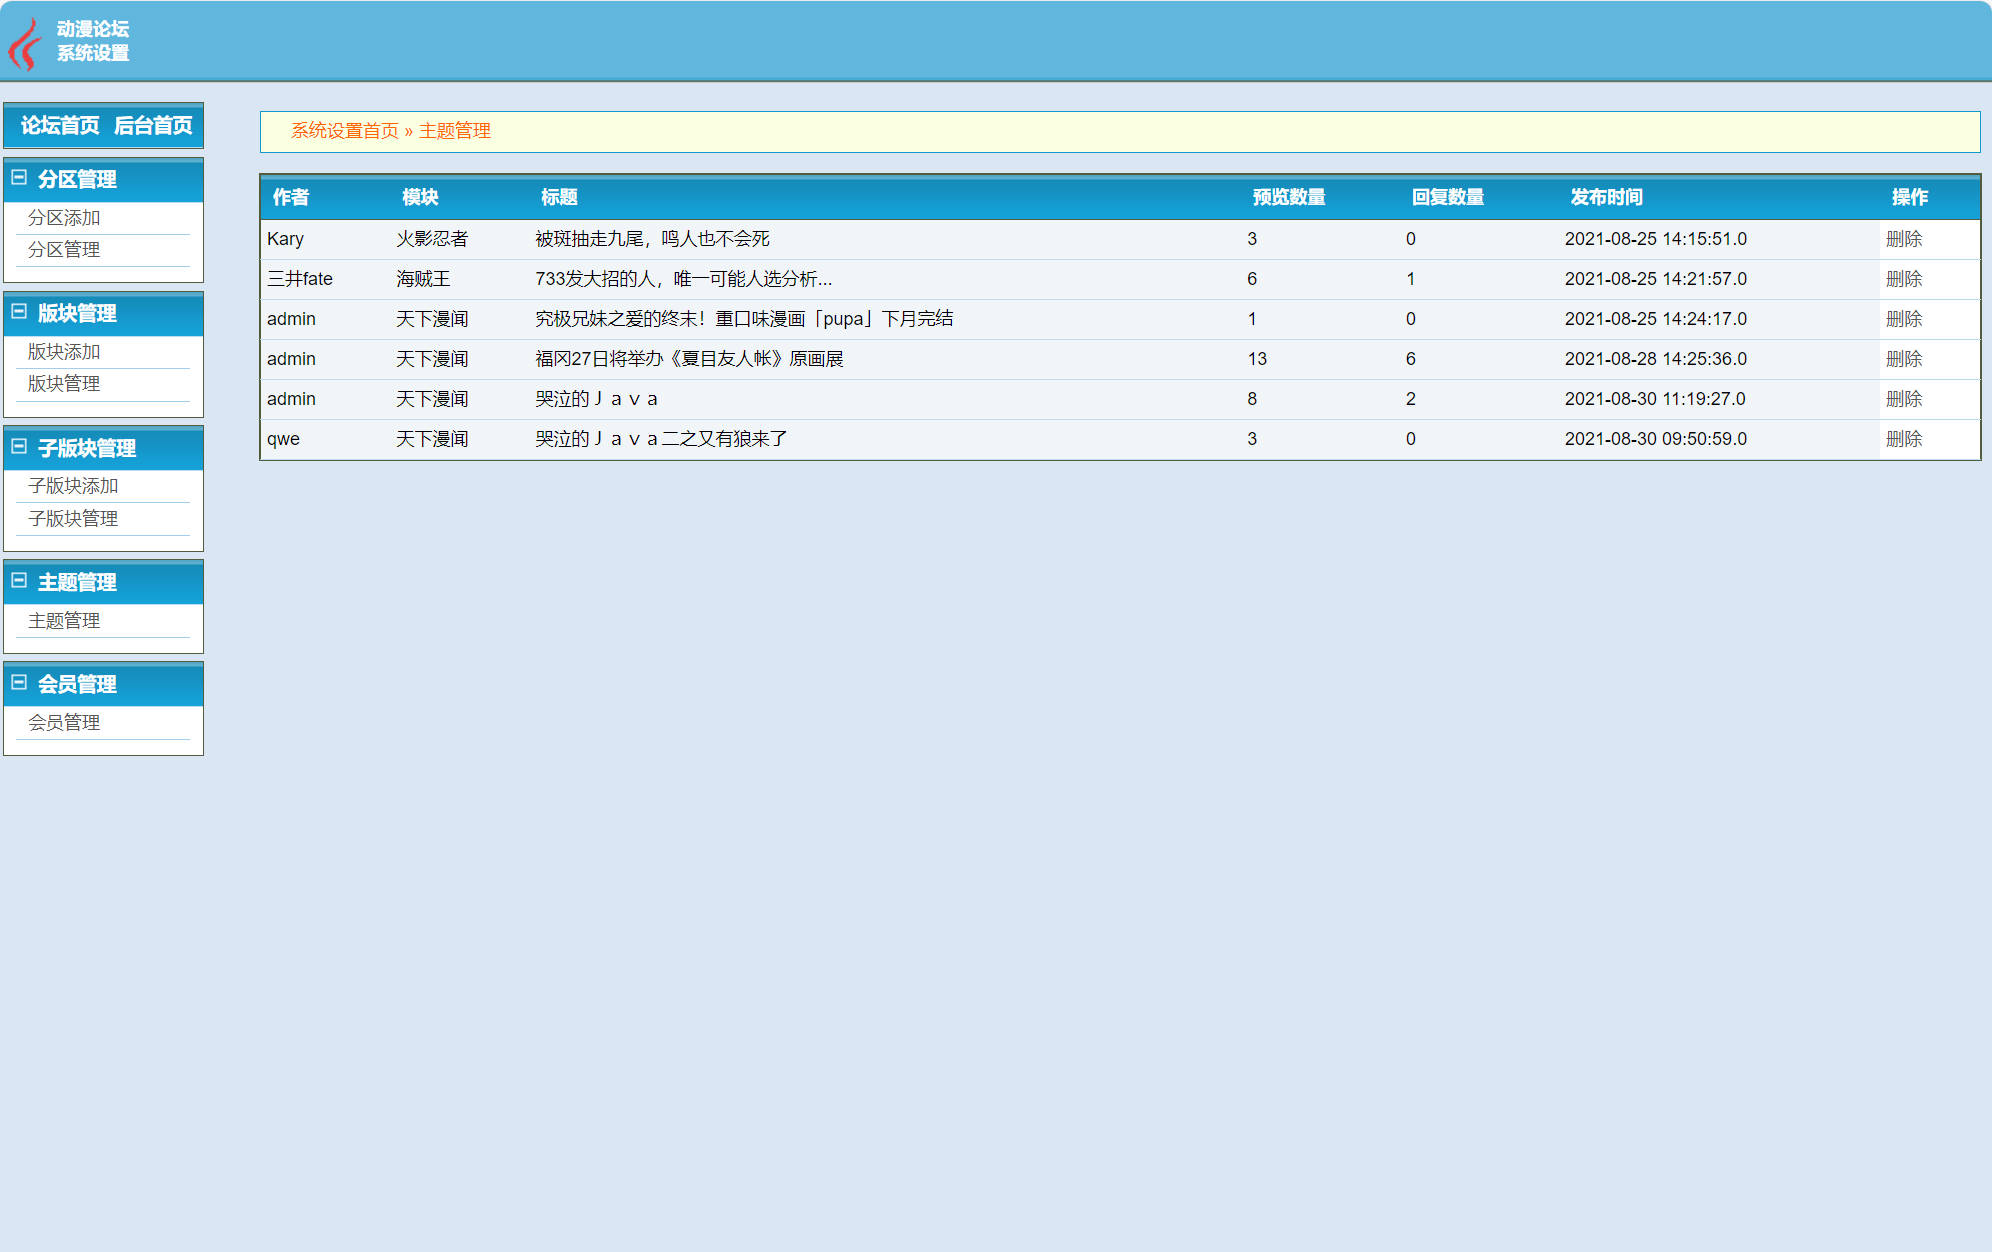Delete the 哭泣的Java topic by admin
The height and width of the screenshot is (1252, 1992).
[1904, 398]
